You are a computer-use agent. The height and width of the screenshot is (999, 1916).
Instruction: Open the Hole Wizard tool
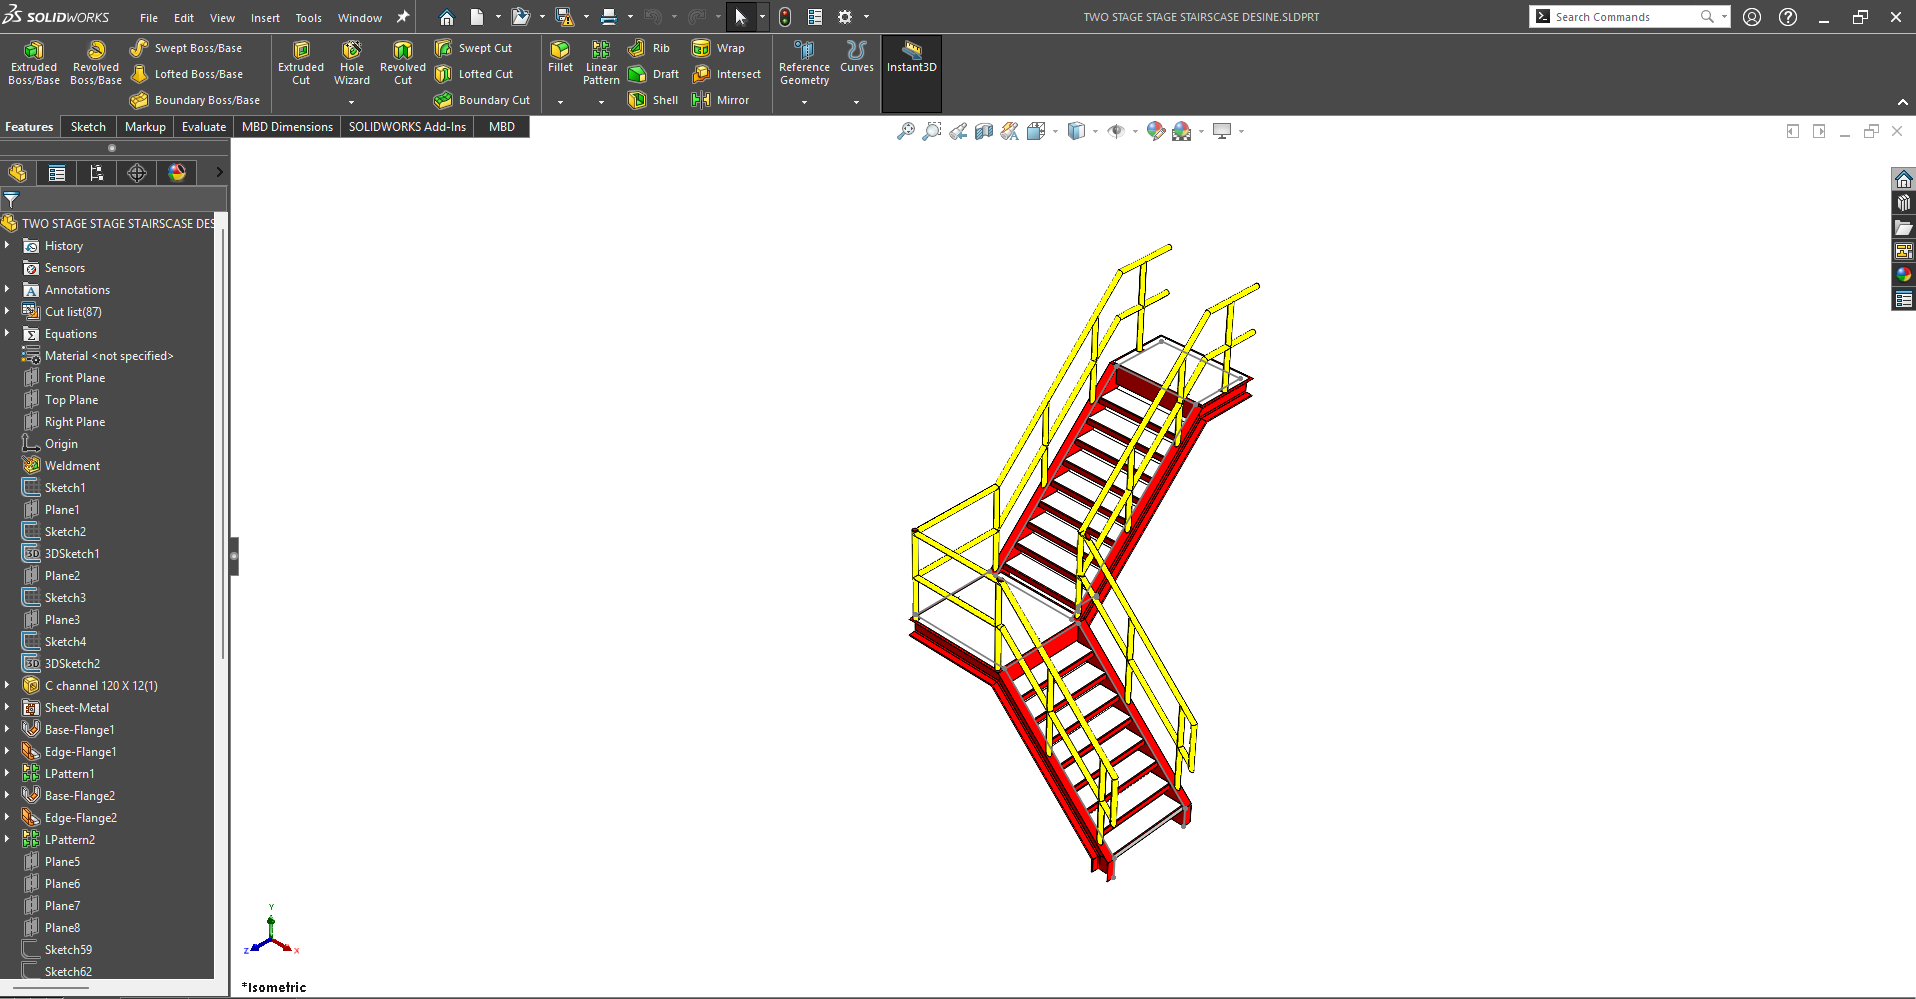[x=352, y=63]
